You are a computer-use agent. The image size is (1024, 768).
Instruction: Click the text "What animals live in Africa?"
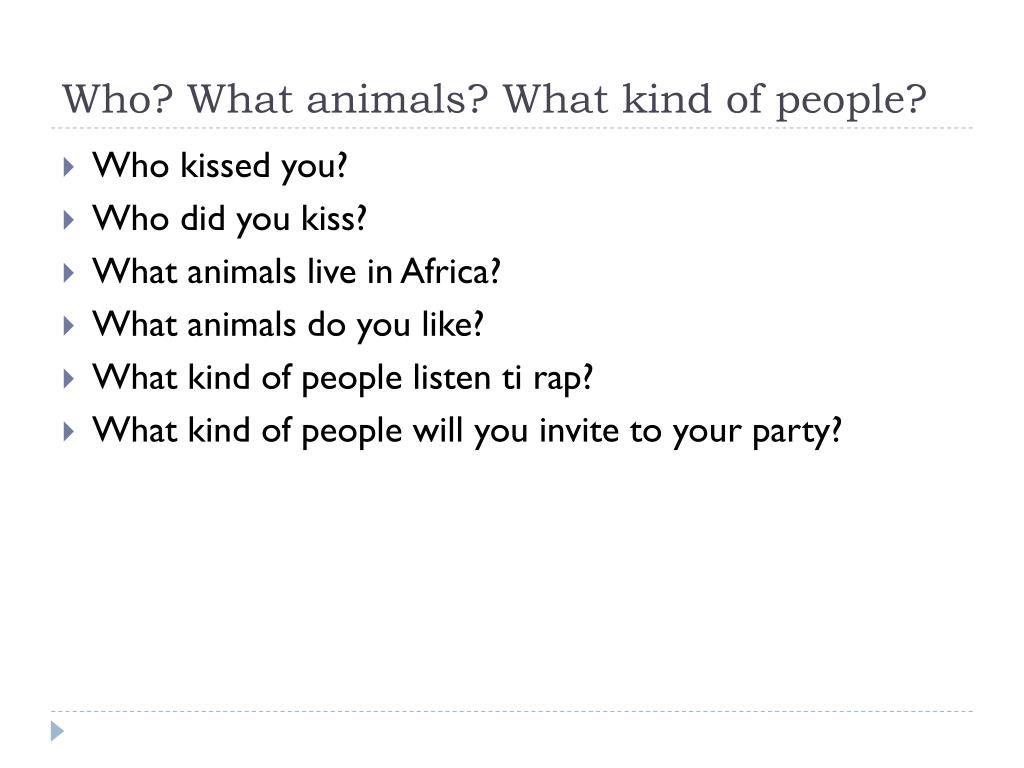tap(296, 272)
